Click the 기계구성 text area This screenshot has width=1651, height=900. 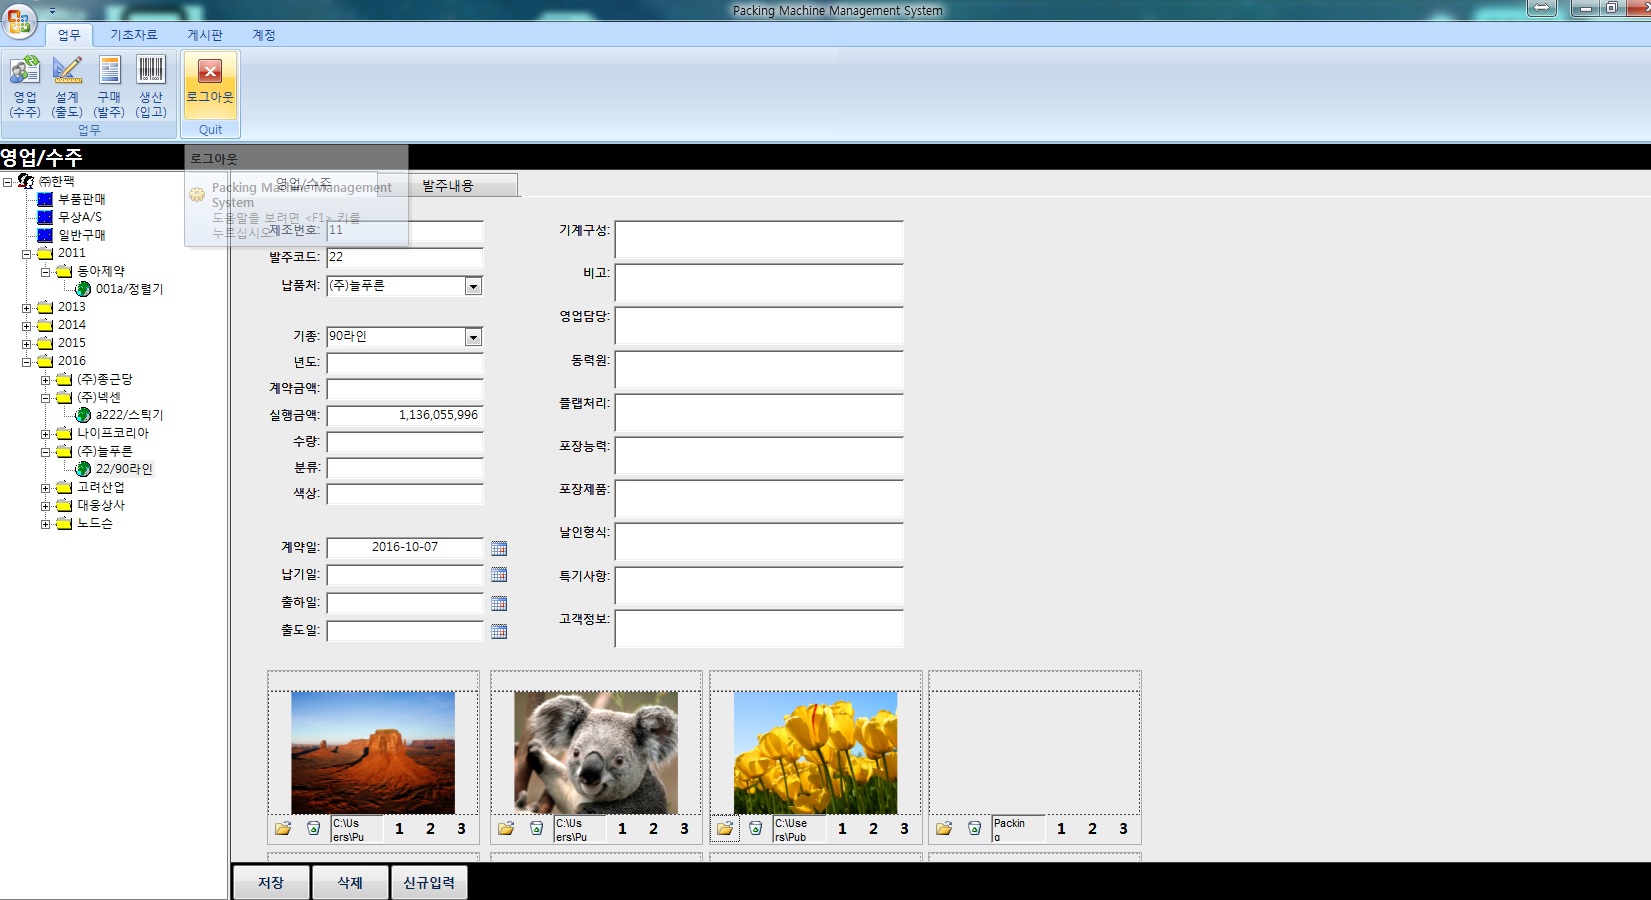click(759, 240)
